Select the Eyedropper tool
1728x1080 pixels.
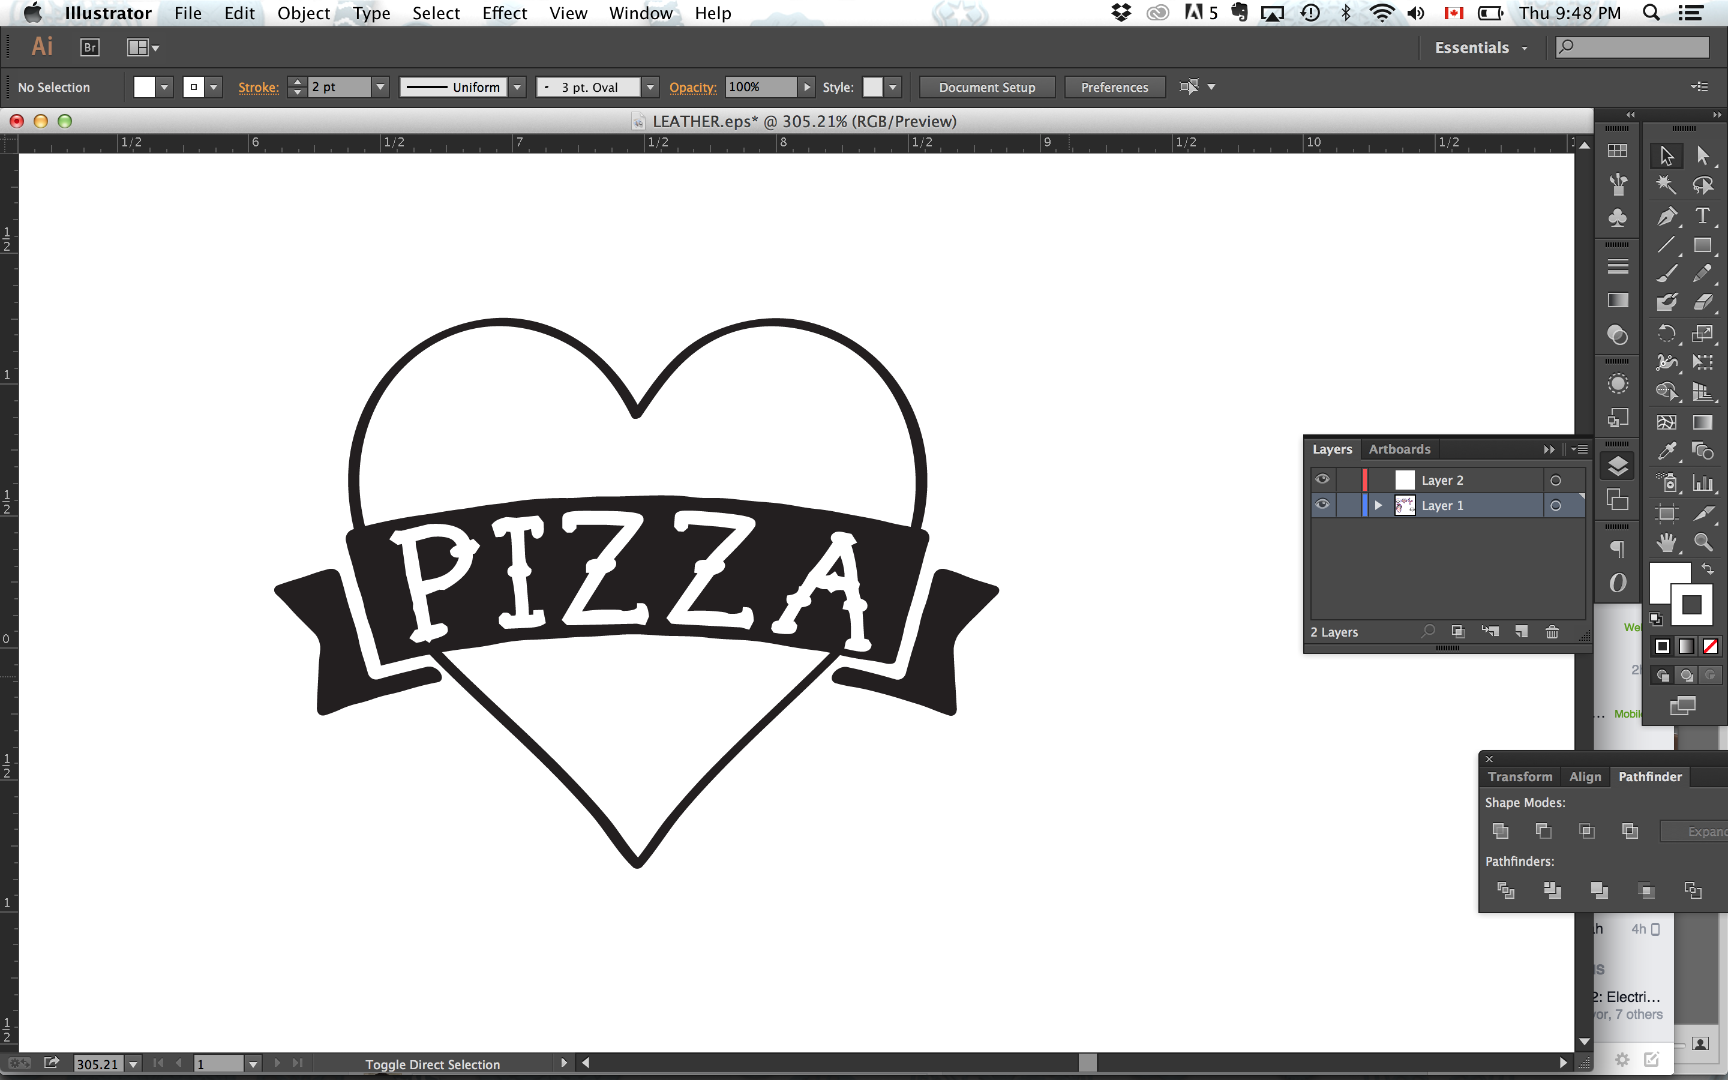(x=1666, y=452)
